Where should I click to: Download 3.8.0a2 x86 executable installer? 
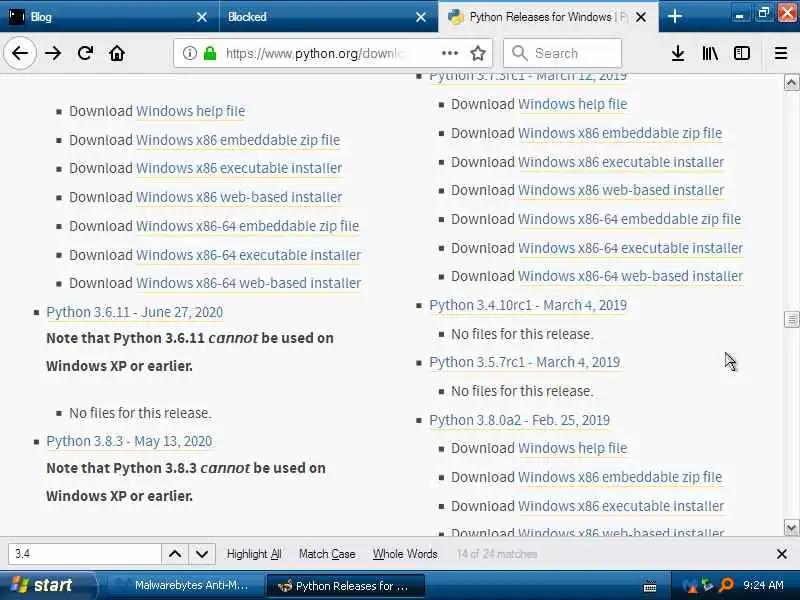coord(621,506)
